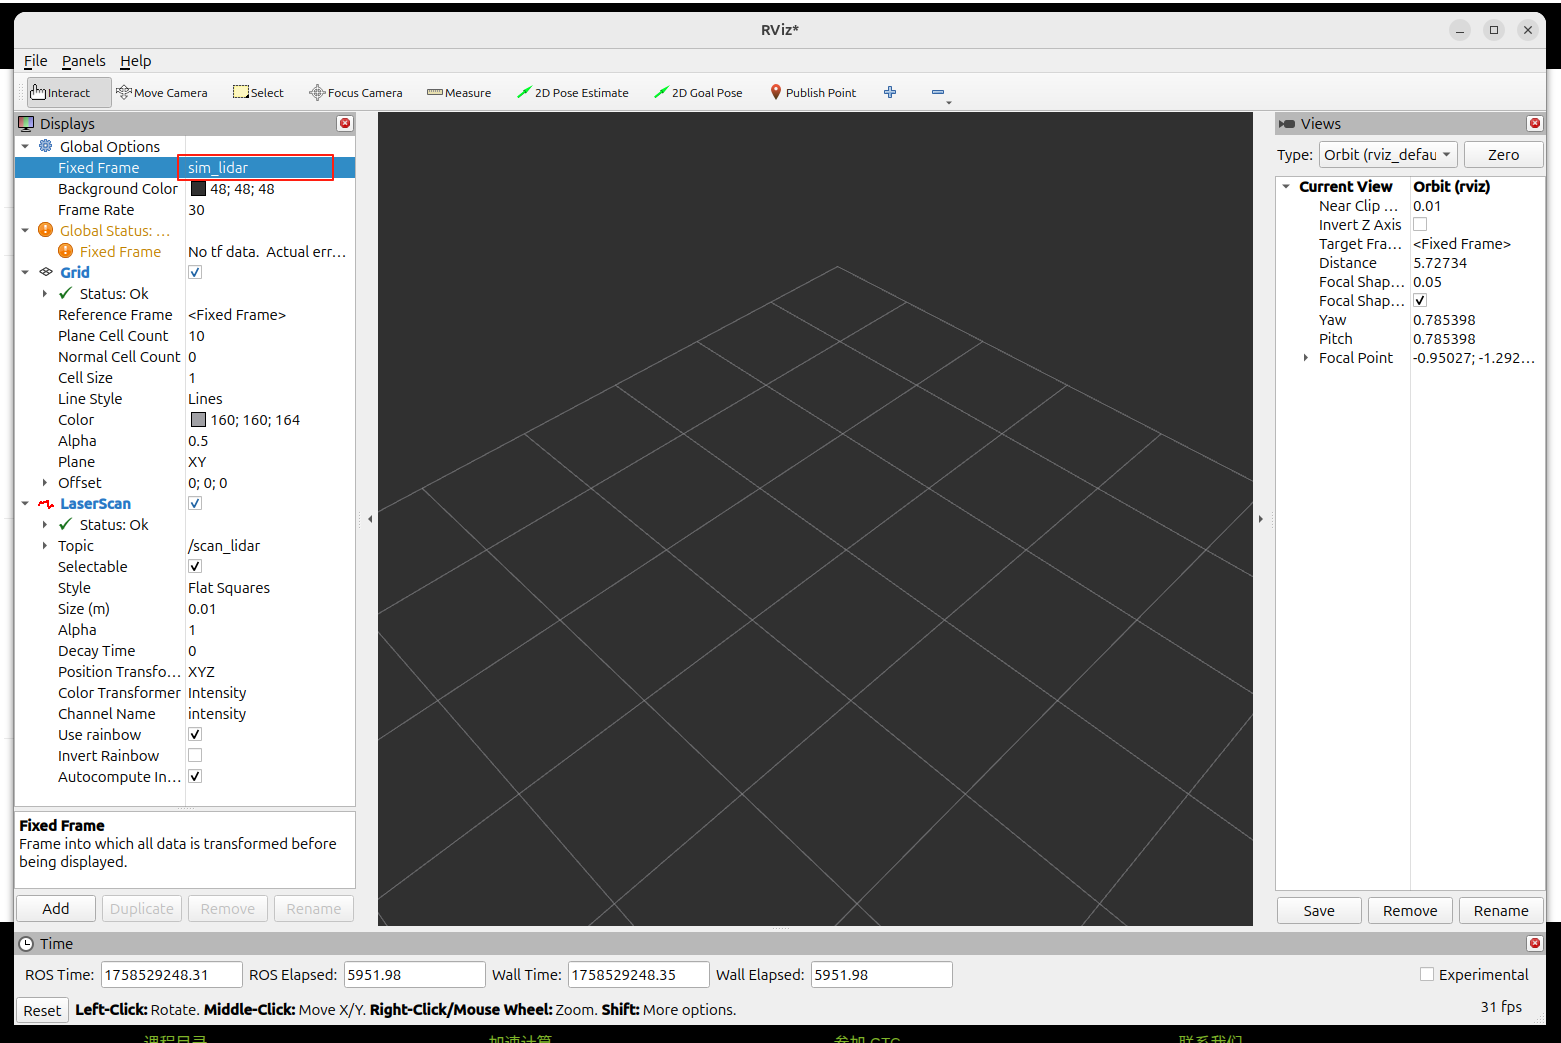Click the Time panel clock icon

click(26, 944)
